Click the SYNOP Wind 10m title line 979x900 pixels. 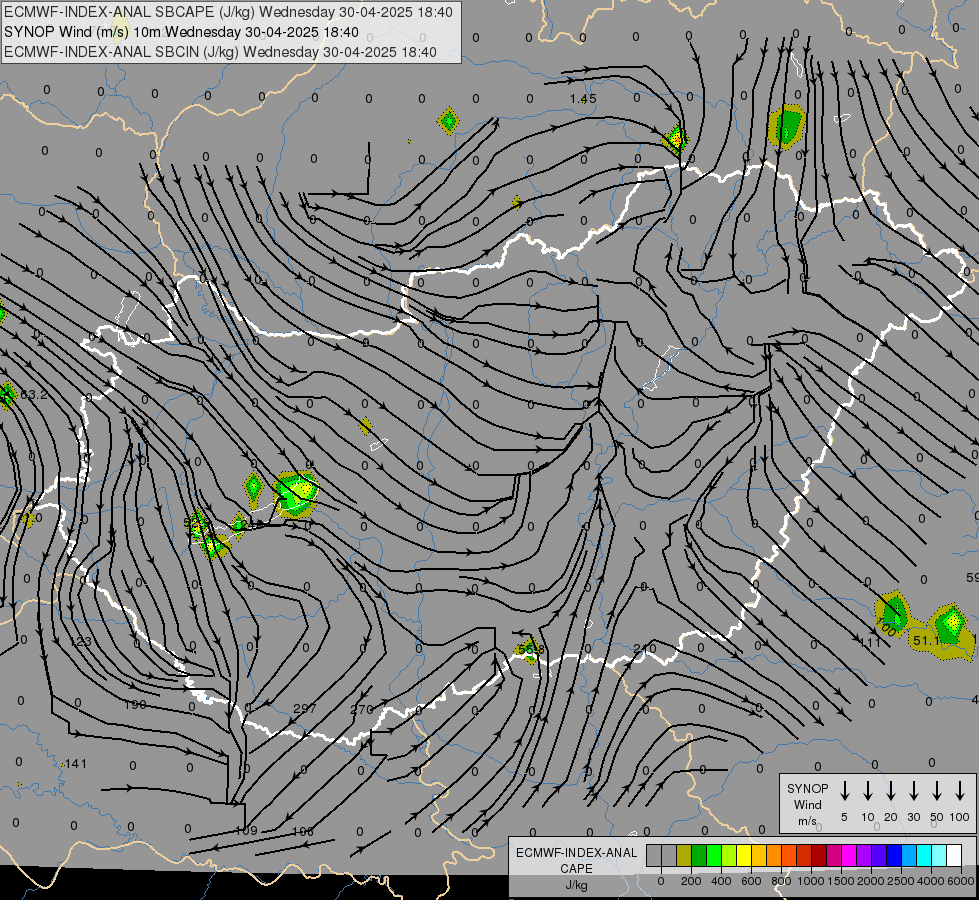[x=181, y=32]
